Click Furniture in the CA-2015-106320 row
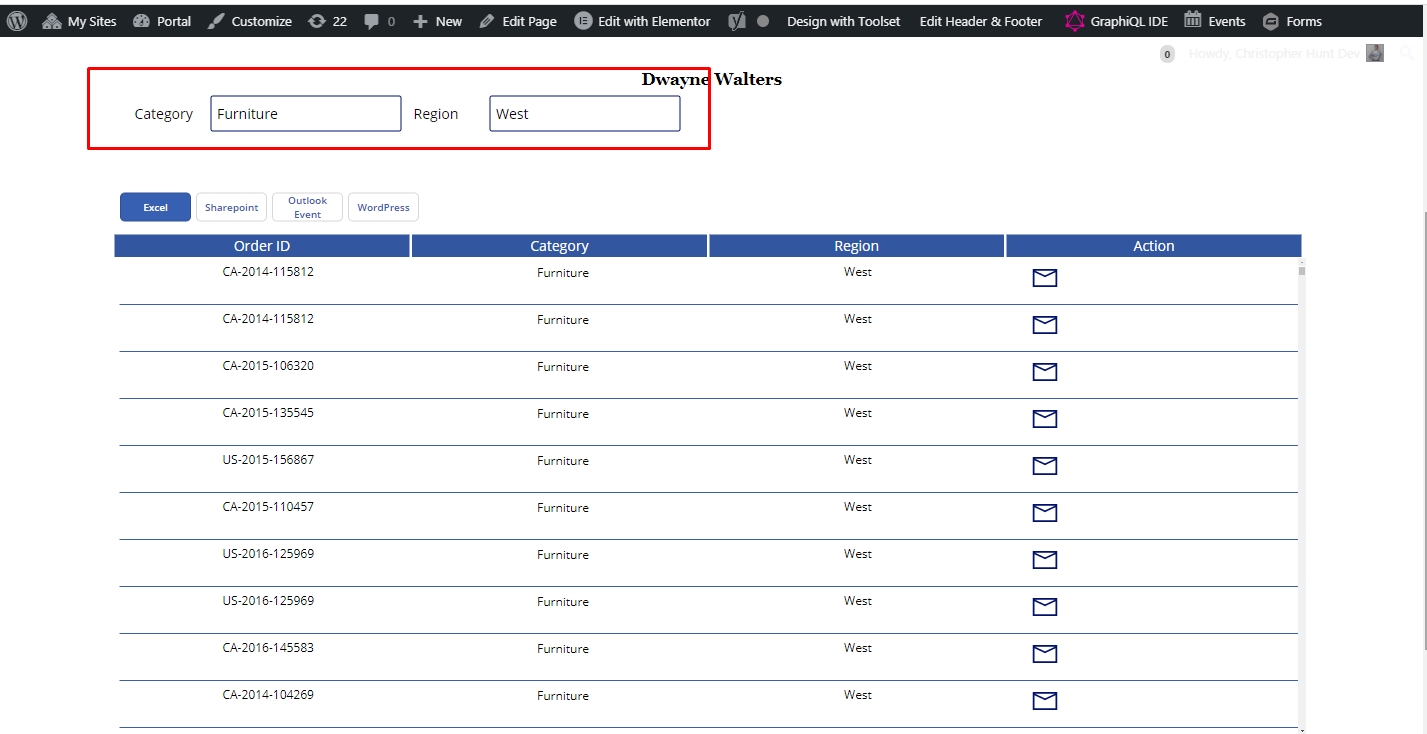1427x734 pixels. (563, 367)
